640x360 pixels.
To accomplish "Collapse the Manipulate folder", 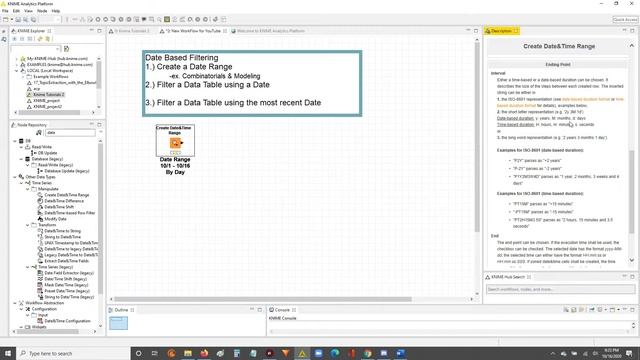I will (x=28, y=189).
